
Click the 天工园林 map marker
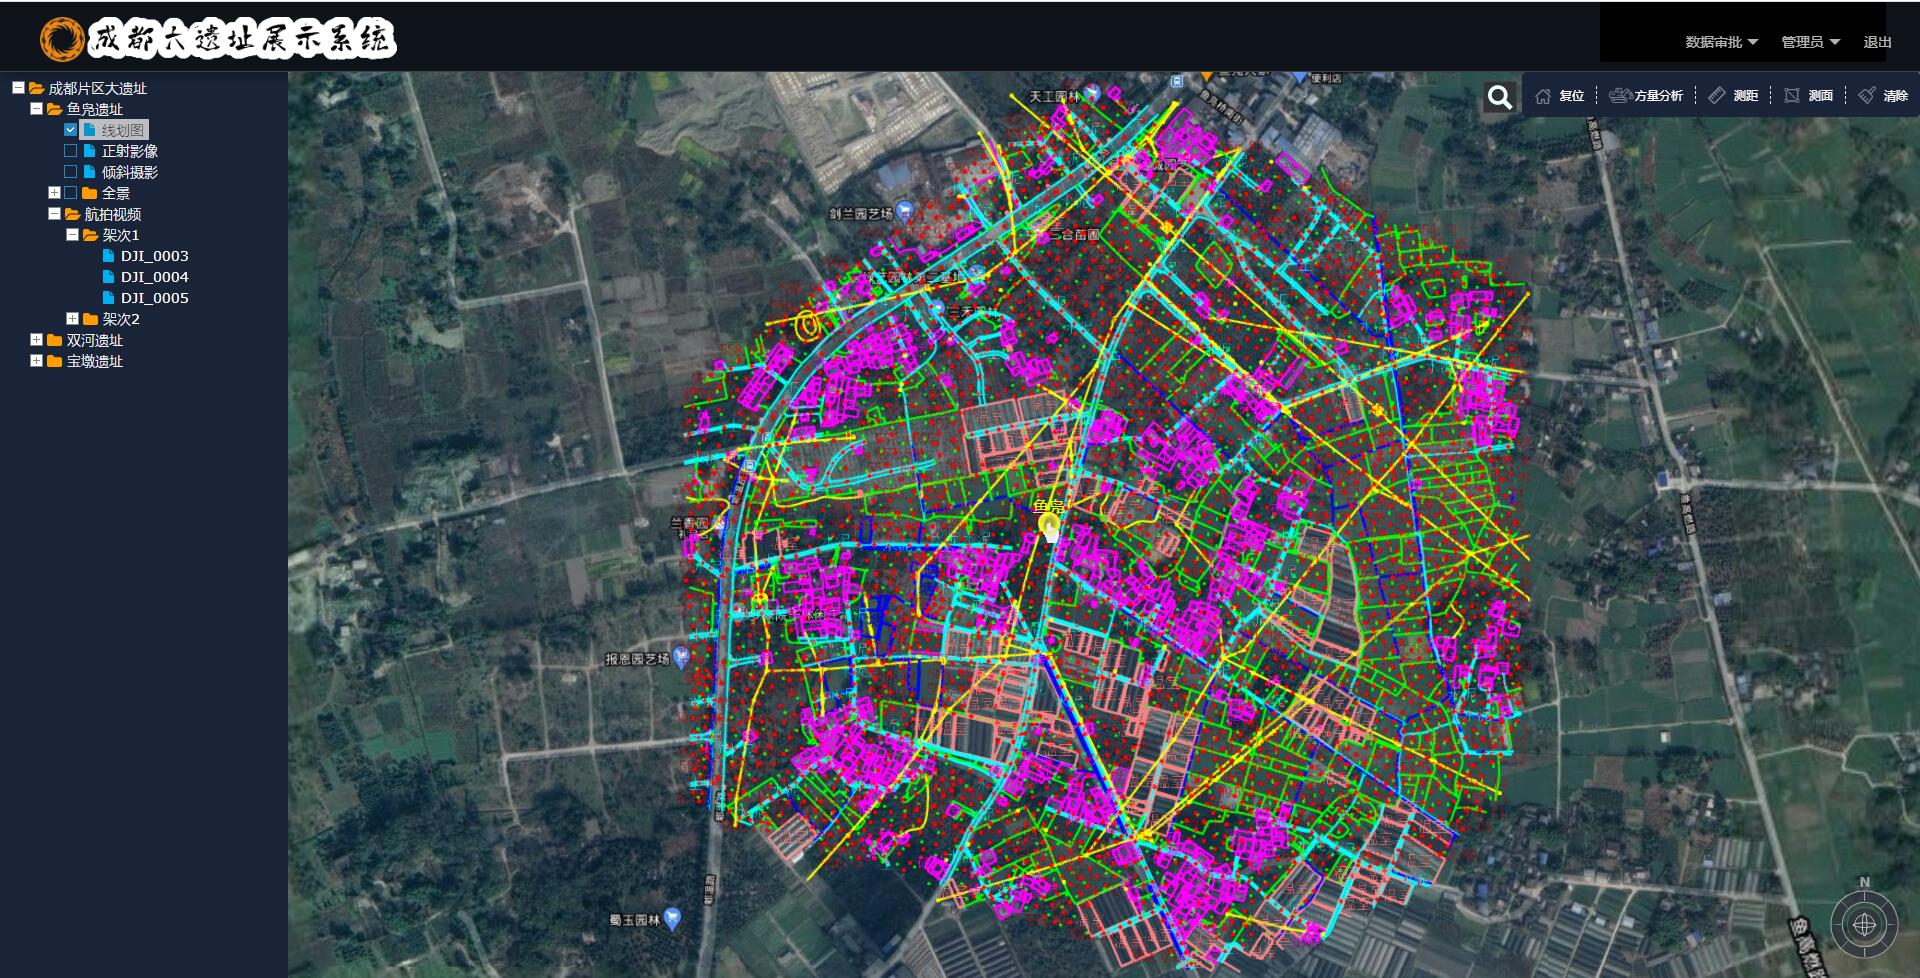[x=1093, y=93]
